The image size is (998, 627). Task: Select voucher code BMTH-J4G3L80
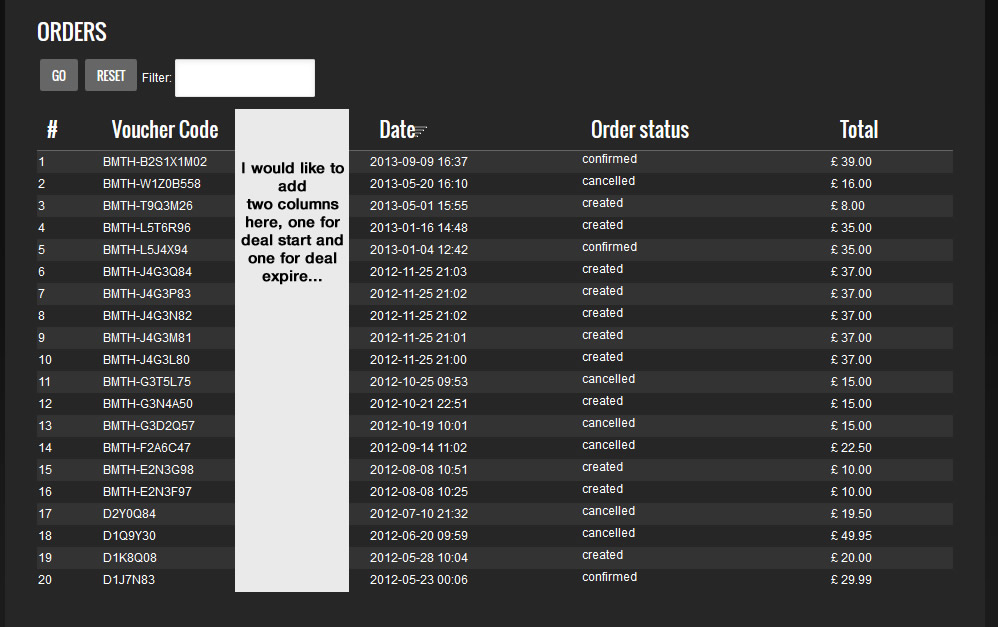146,360
